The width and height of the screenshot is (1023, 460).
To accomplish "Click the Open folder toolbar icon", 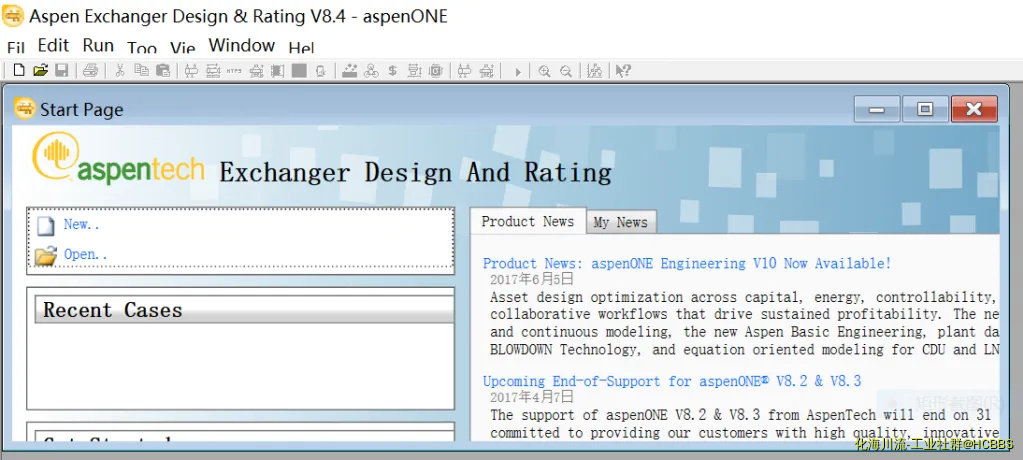I will 40,71.
